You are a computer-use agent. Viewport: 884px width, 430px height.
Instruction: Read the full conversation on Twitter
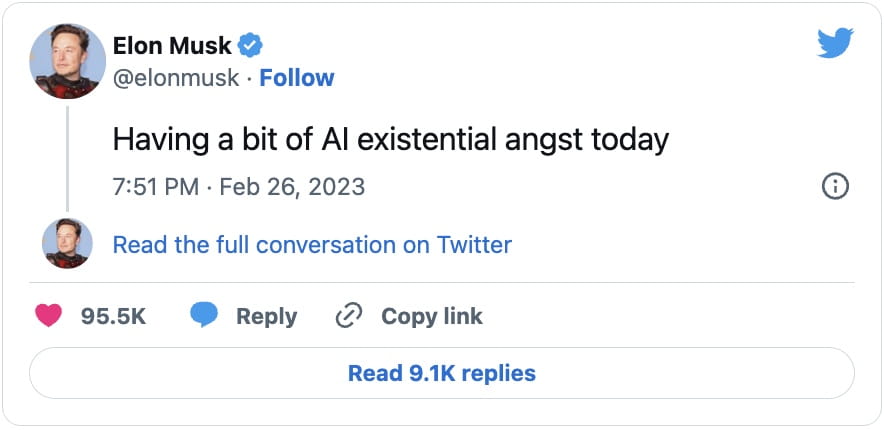point(312,245)
